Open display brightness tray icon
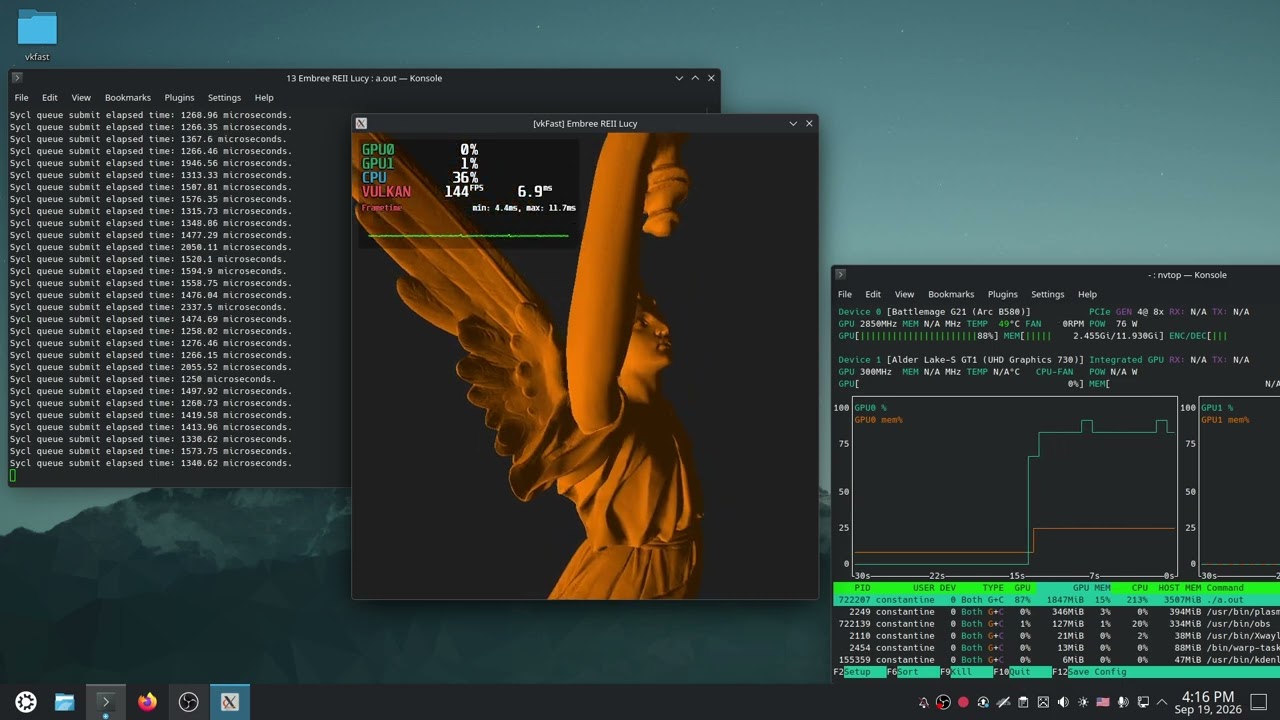The width and height of the screenshot is (1280, 720). pos(1083,702)
